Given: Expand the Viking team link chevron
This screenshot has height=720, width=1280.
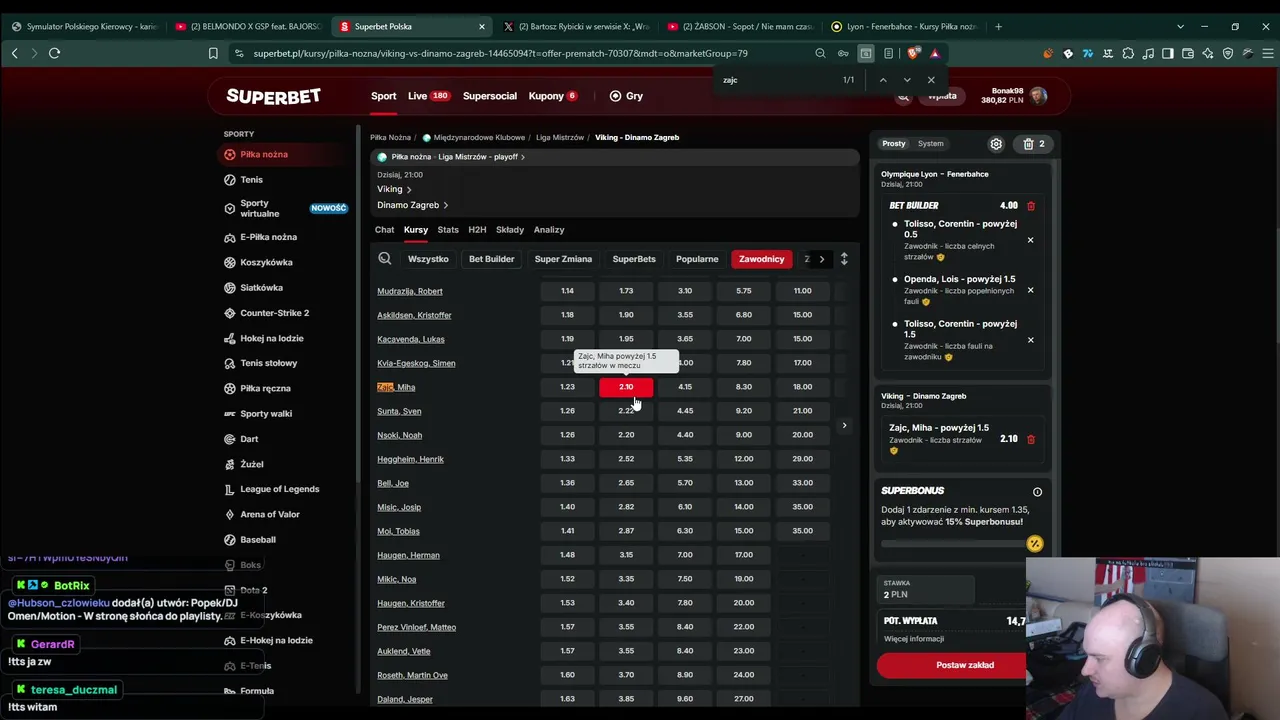Looking at the screenshot, I should pyautogui.click(x=409, y=190).
